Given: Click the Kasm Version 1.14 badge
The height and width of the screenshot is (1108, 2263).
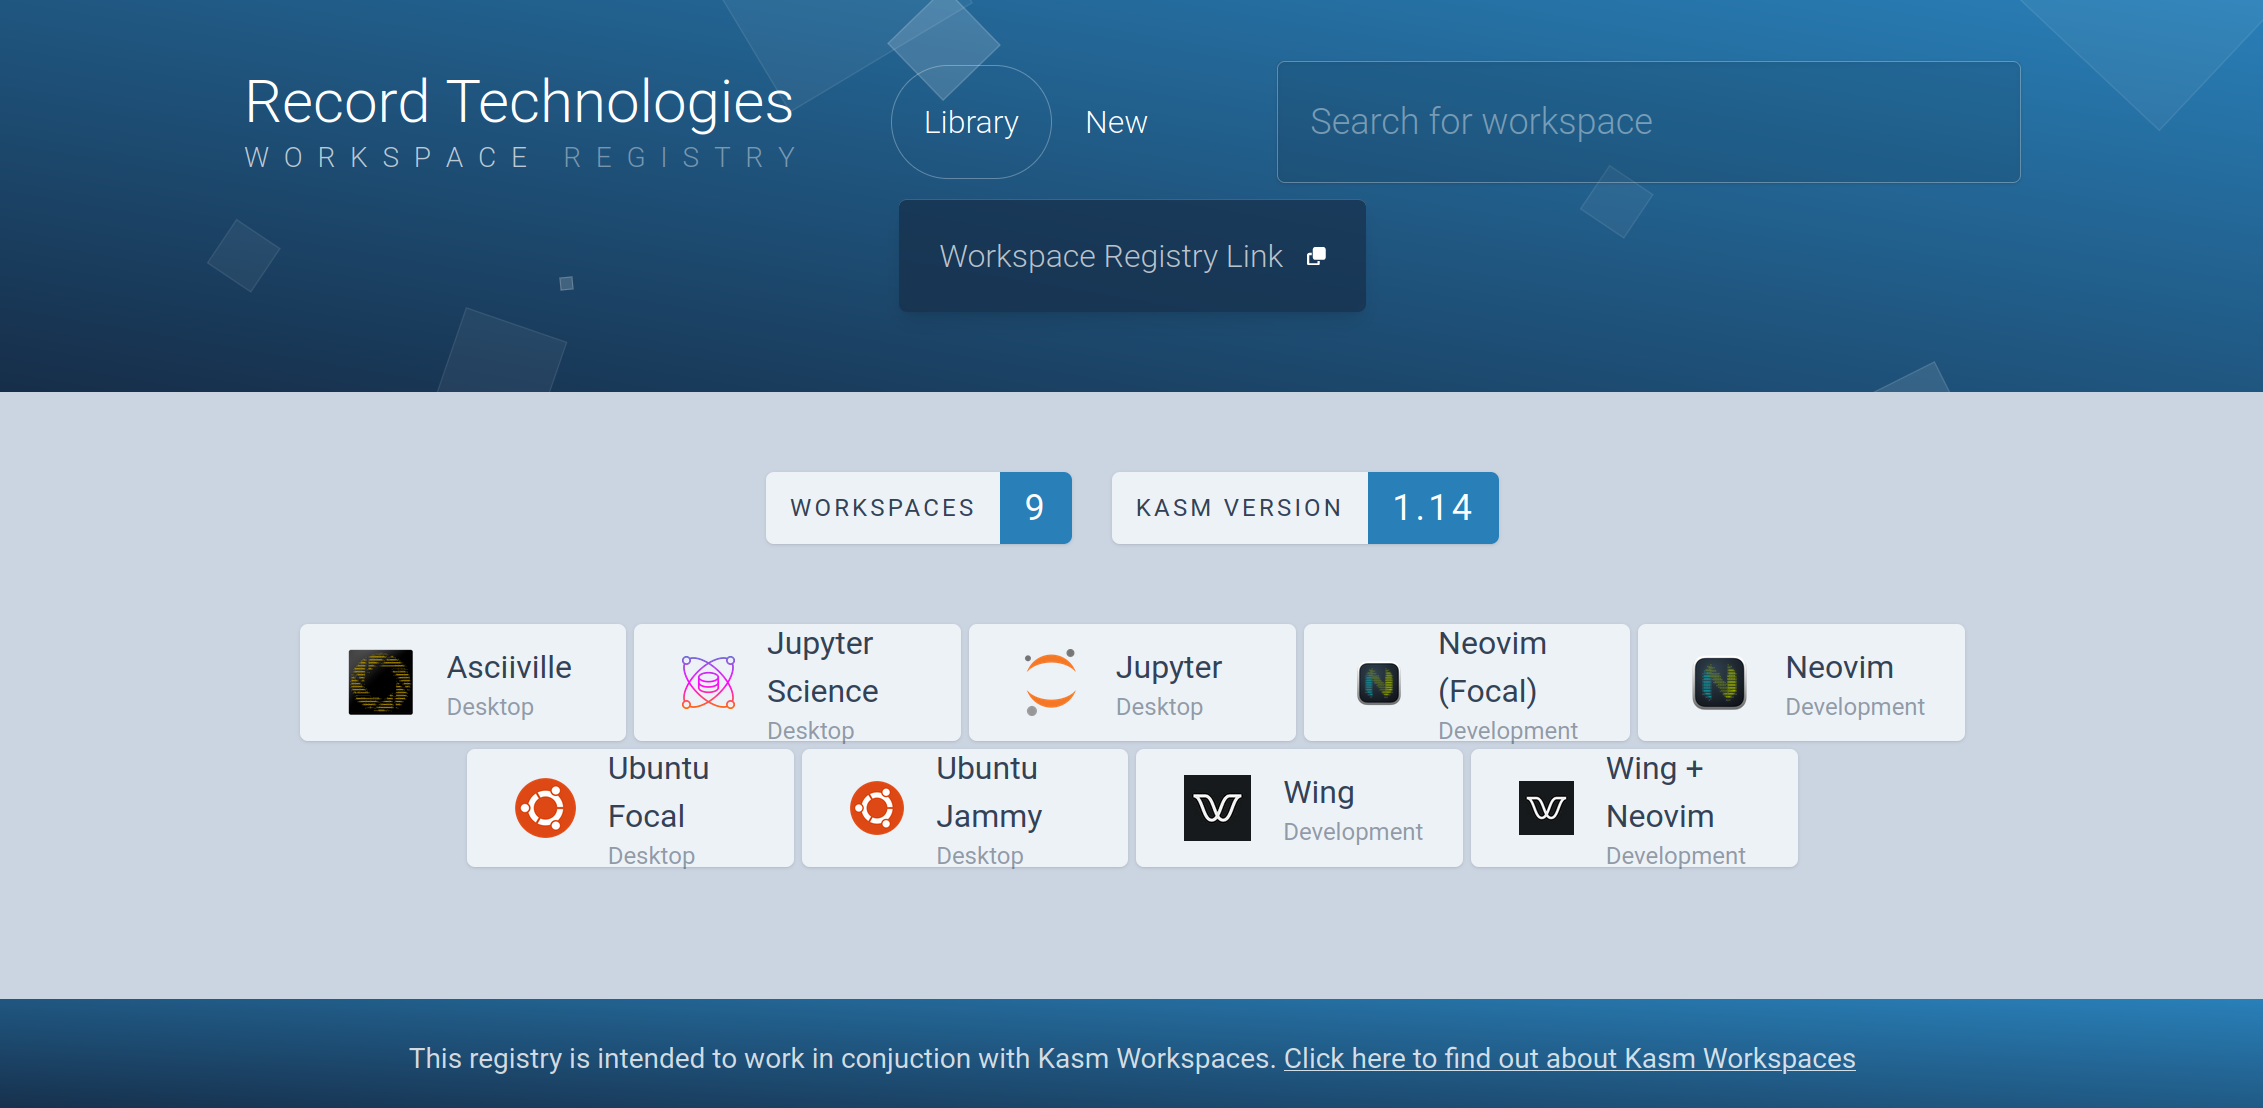Looking at the screenshot, I should click(x=1432, y=508).
